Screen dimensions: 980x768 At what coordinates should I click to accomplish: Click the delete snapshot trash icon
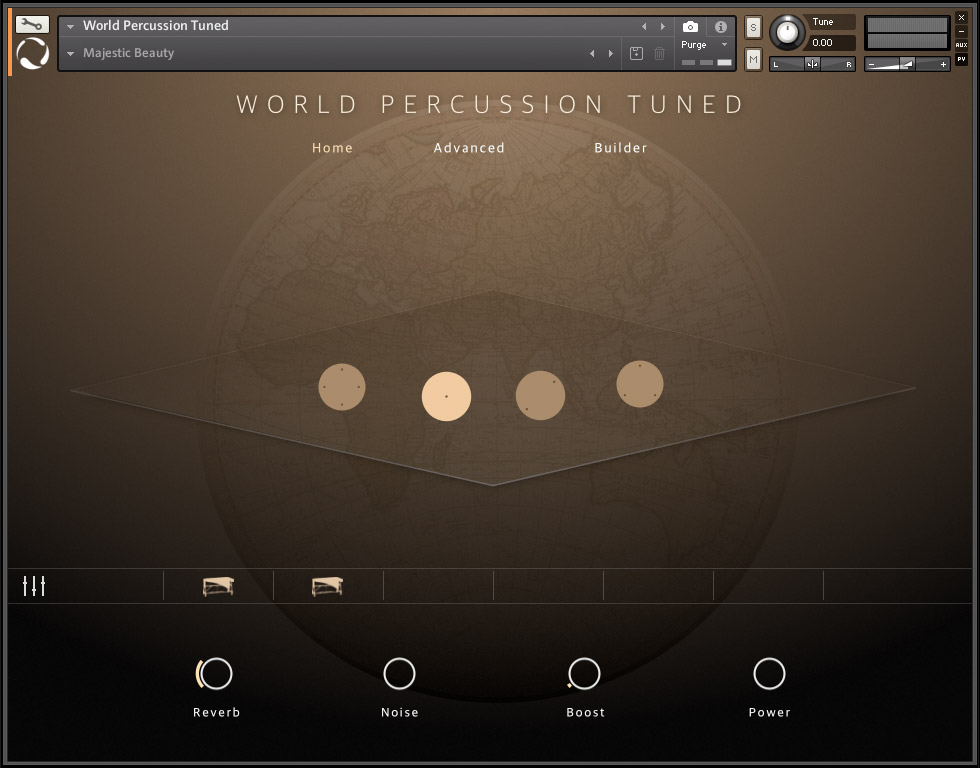point(658,53)
